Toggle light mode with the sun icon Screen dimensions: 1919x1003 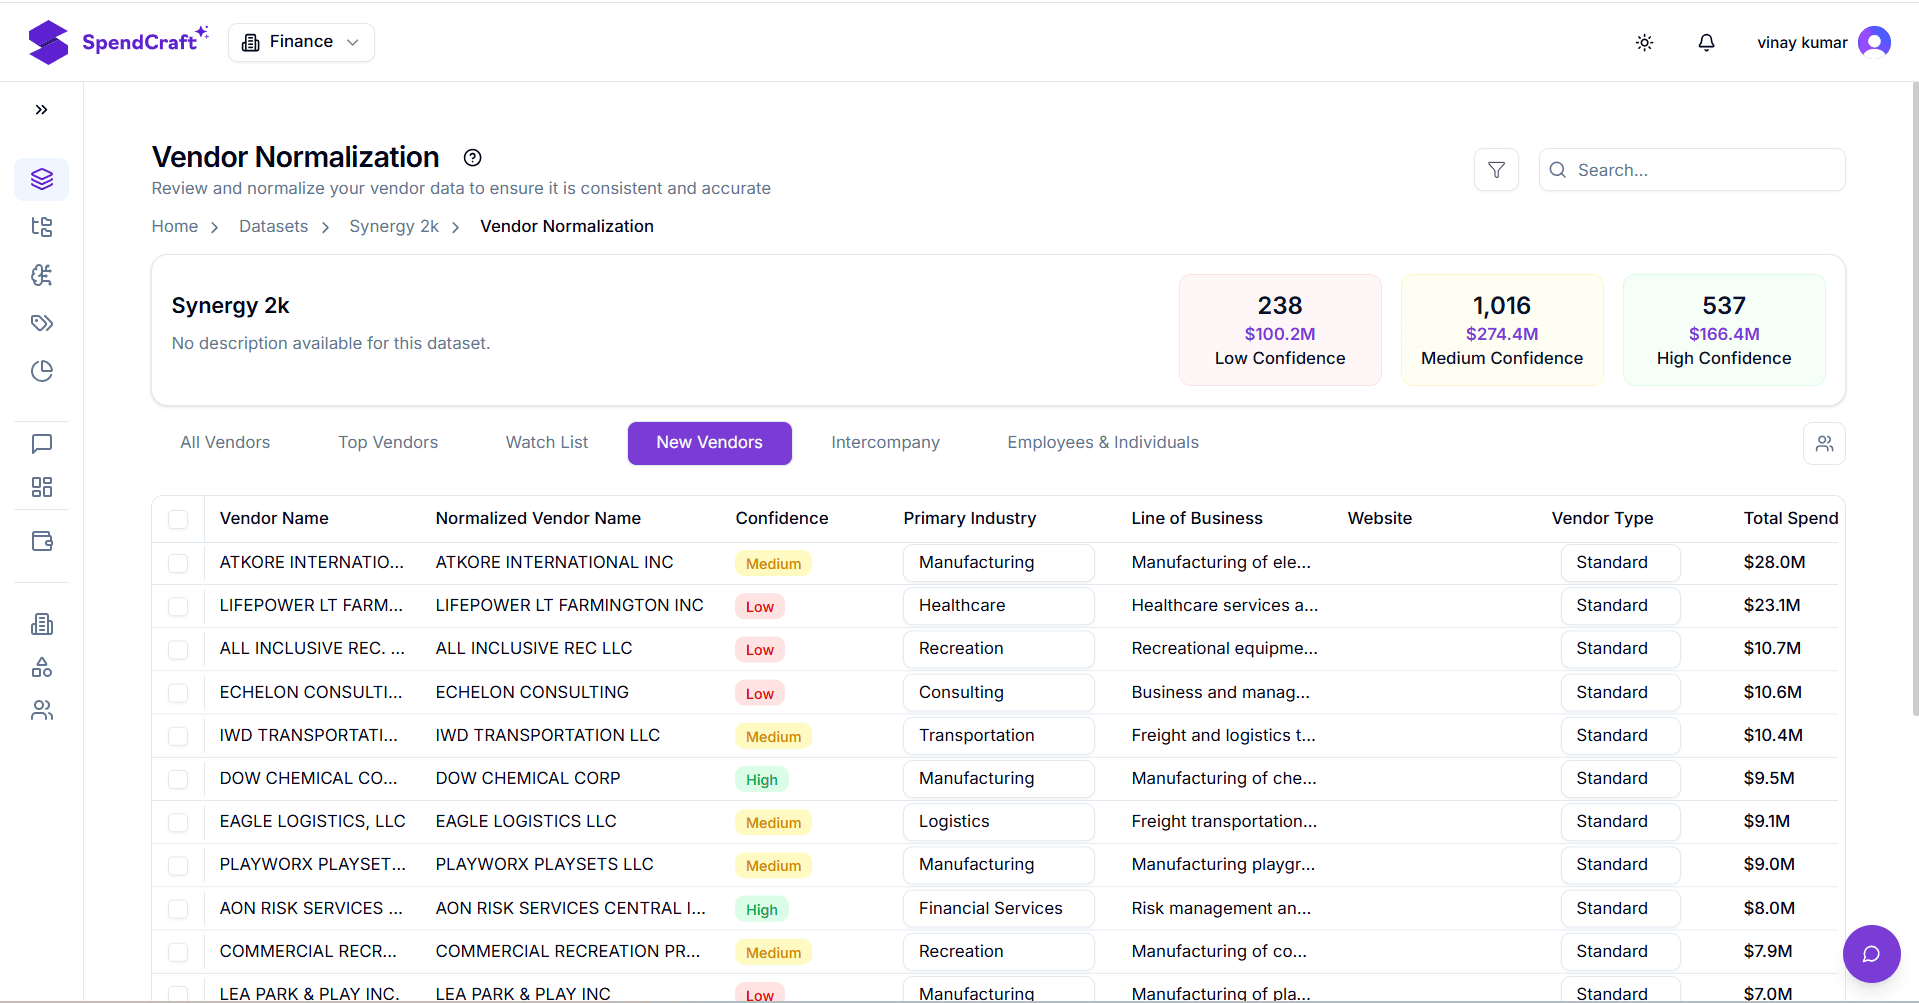click(x=1644, y=42)
